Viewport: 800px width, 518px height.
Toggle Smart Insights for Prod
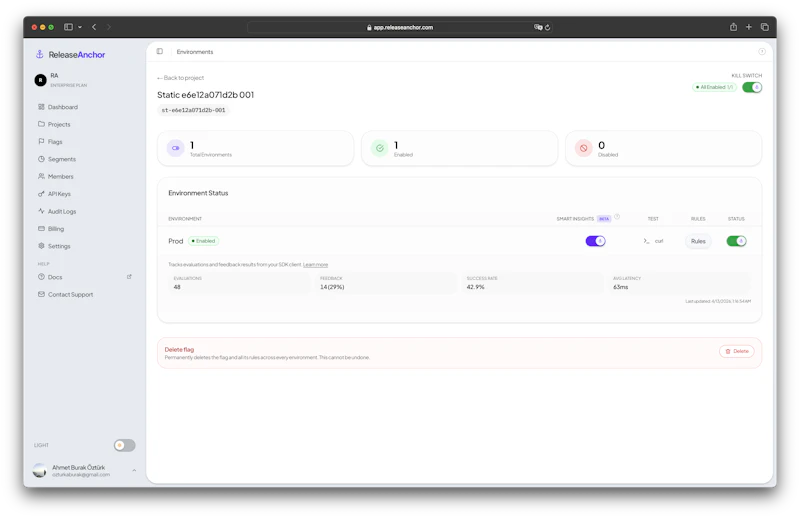[x=595, y=241]
